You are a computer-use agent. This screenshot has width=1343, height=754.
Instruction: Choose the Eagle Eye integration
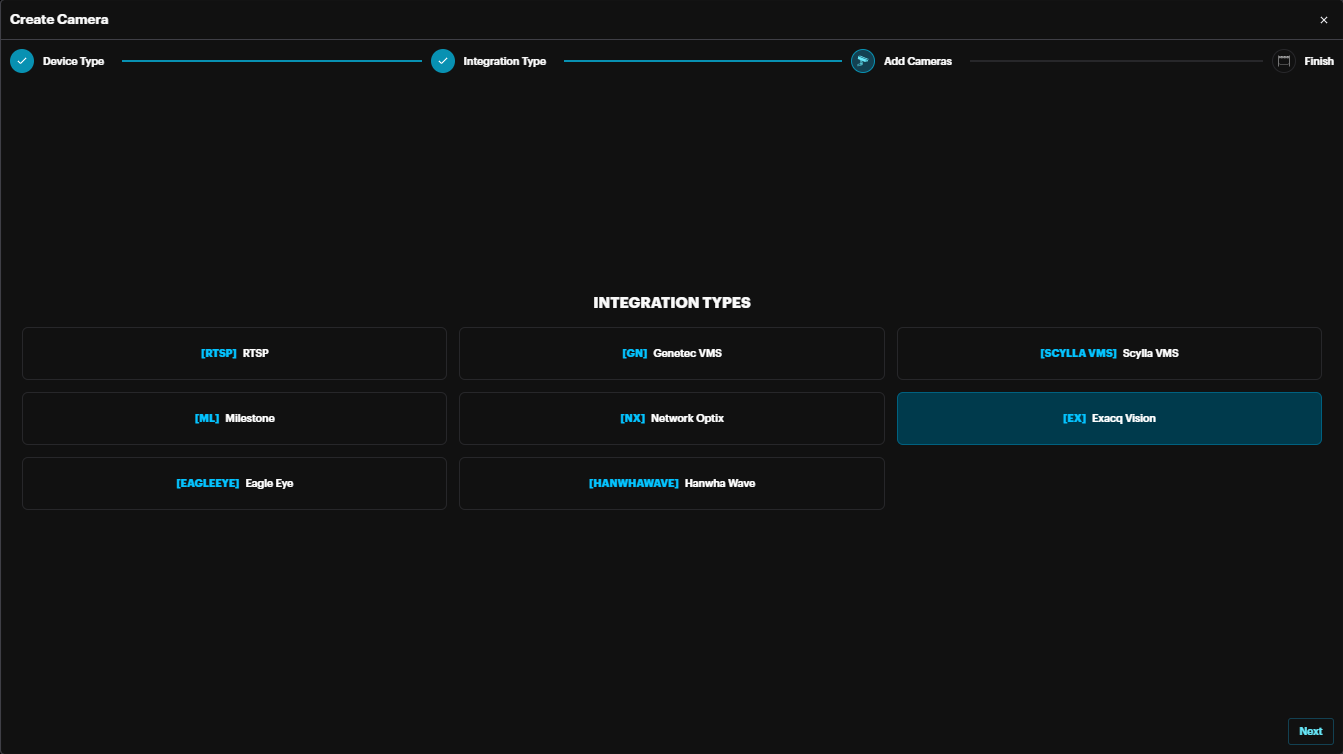point(234,483)
